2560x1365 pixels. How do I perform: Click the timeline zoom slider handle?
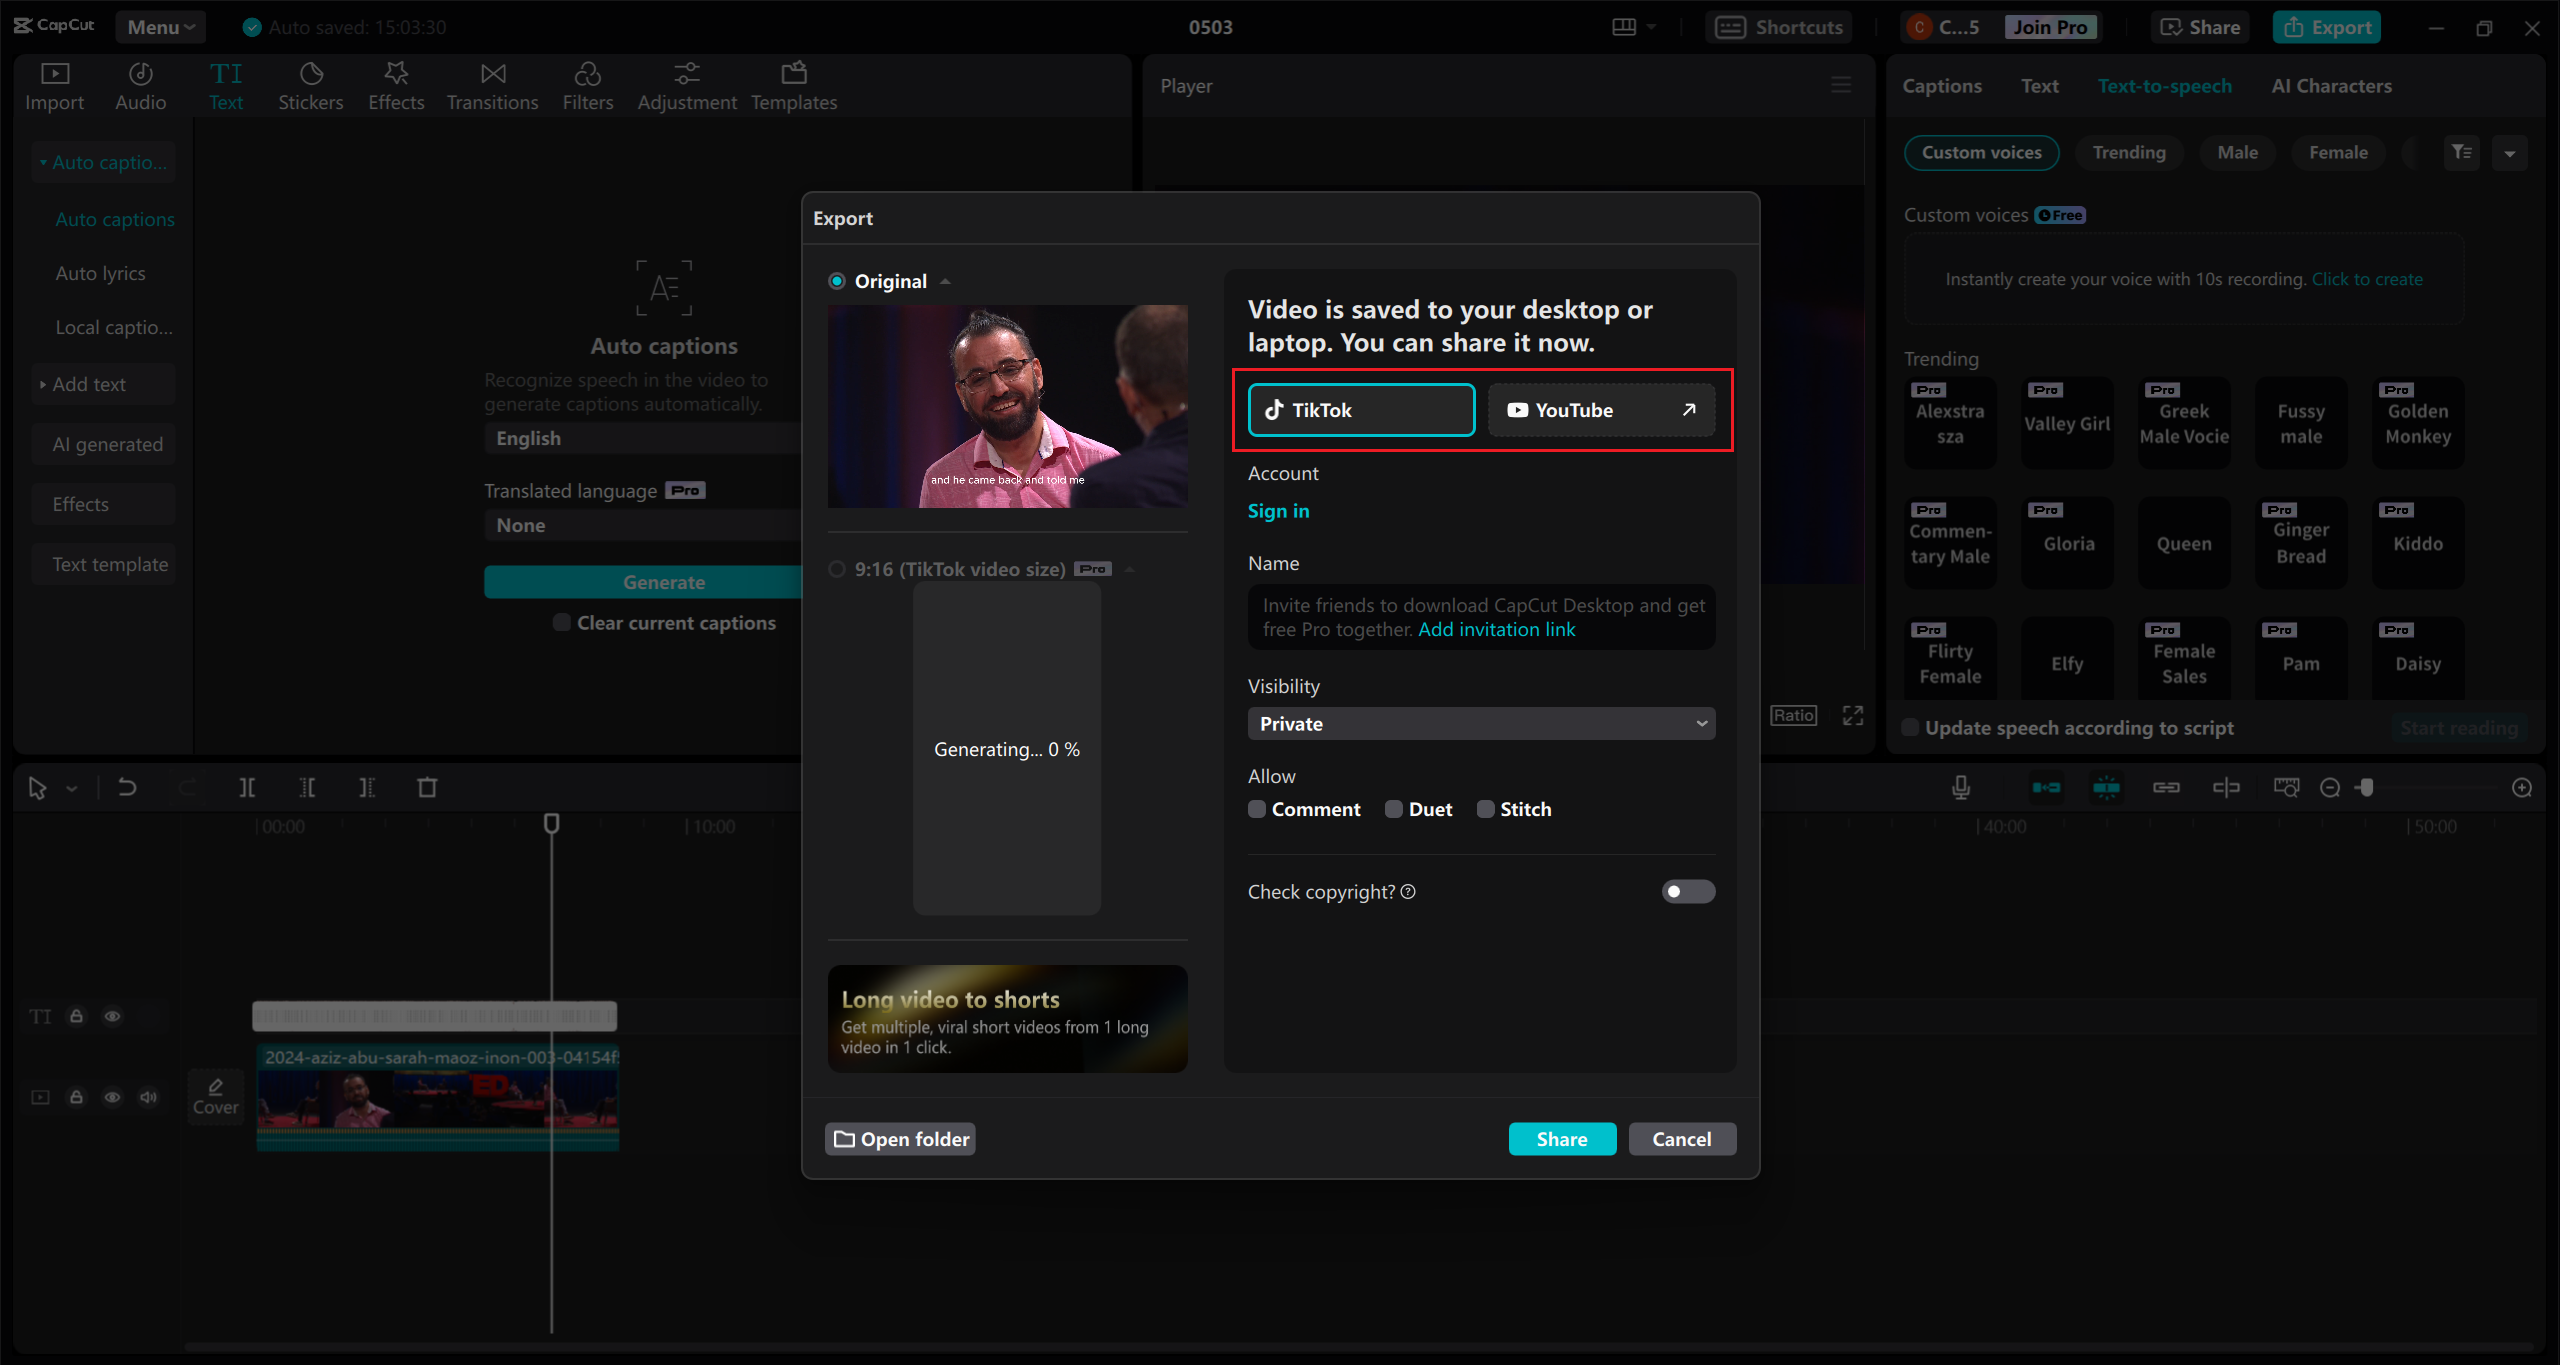coord(2365,788)
